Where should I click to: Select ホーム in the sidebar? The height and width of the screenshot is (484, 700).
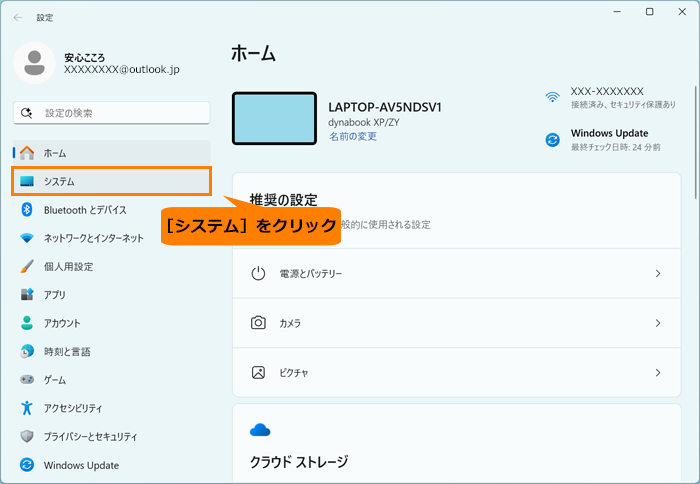[x=112, y=153]
